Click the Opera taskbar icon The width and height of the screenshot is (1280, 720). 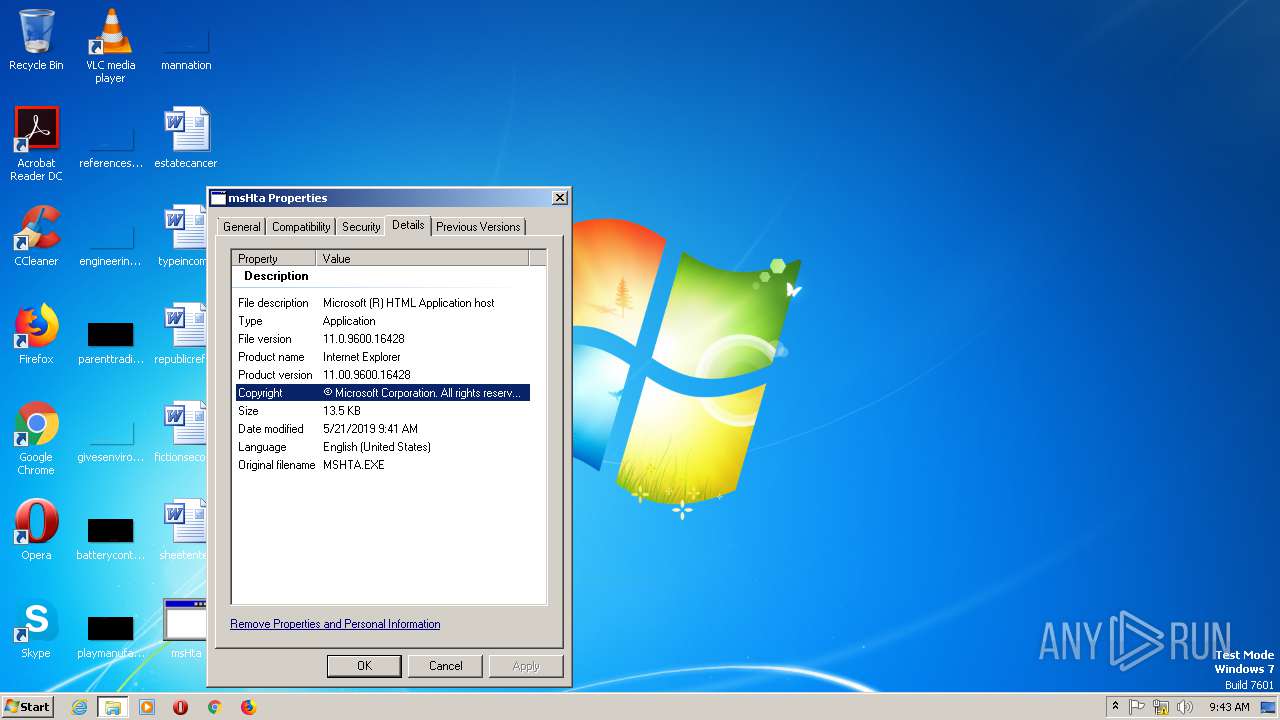point(181,707)
